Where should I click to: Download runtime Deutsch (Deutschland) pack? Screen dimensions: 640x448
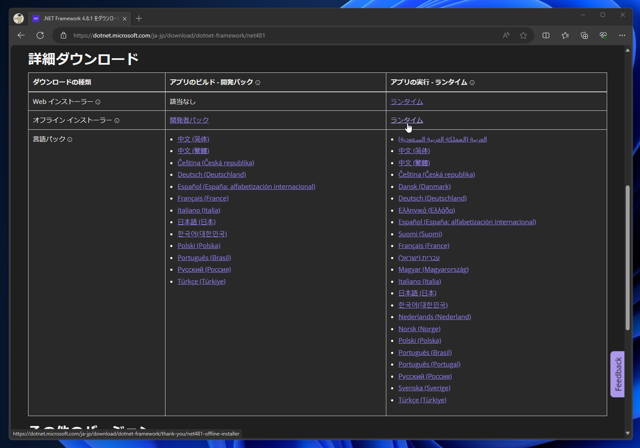432,198
